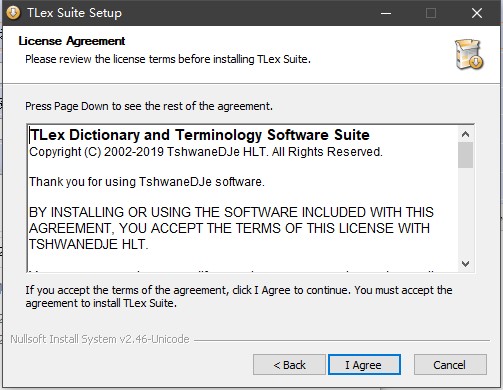
Task: Click the TLex Suite Setup title bar text
Action: point(74,13)
